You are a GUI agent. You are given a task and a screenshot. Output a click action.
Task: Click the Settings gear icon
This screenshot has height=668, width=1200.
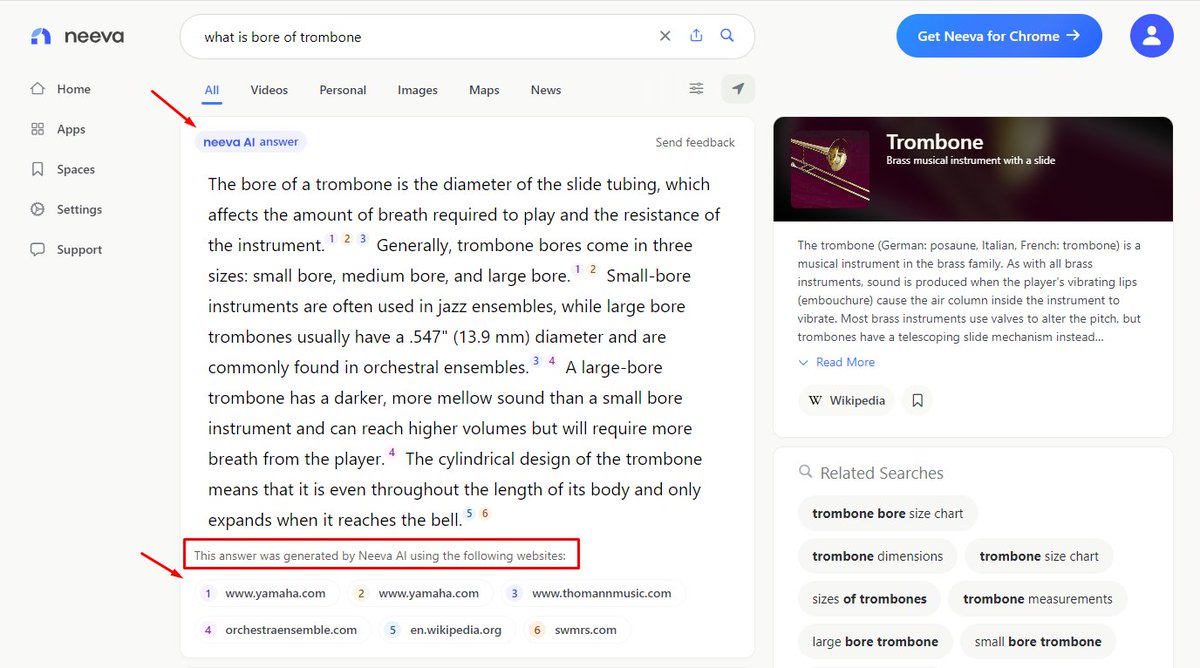pyautogui.click(x=38, y=209)
